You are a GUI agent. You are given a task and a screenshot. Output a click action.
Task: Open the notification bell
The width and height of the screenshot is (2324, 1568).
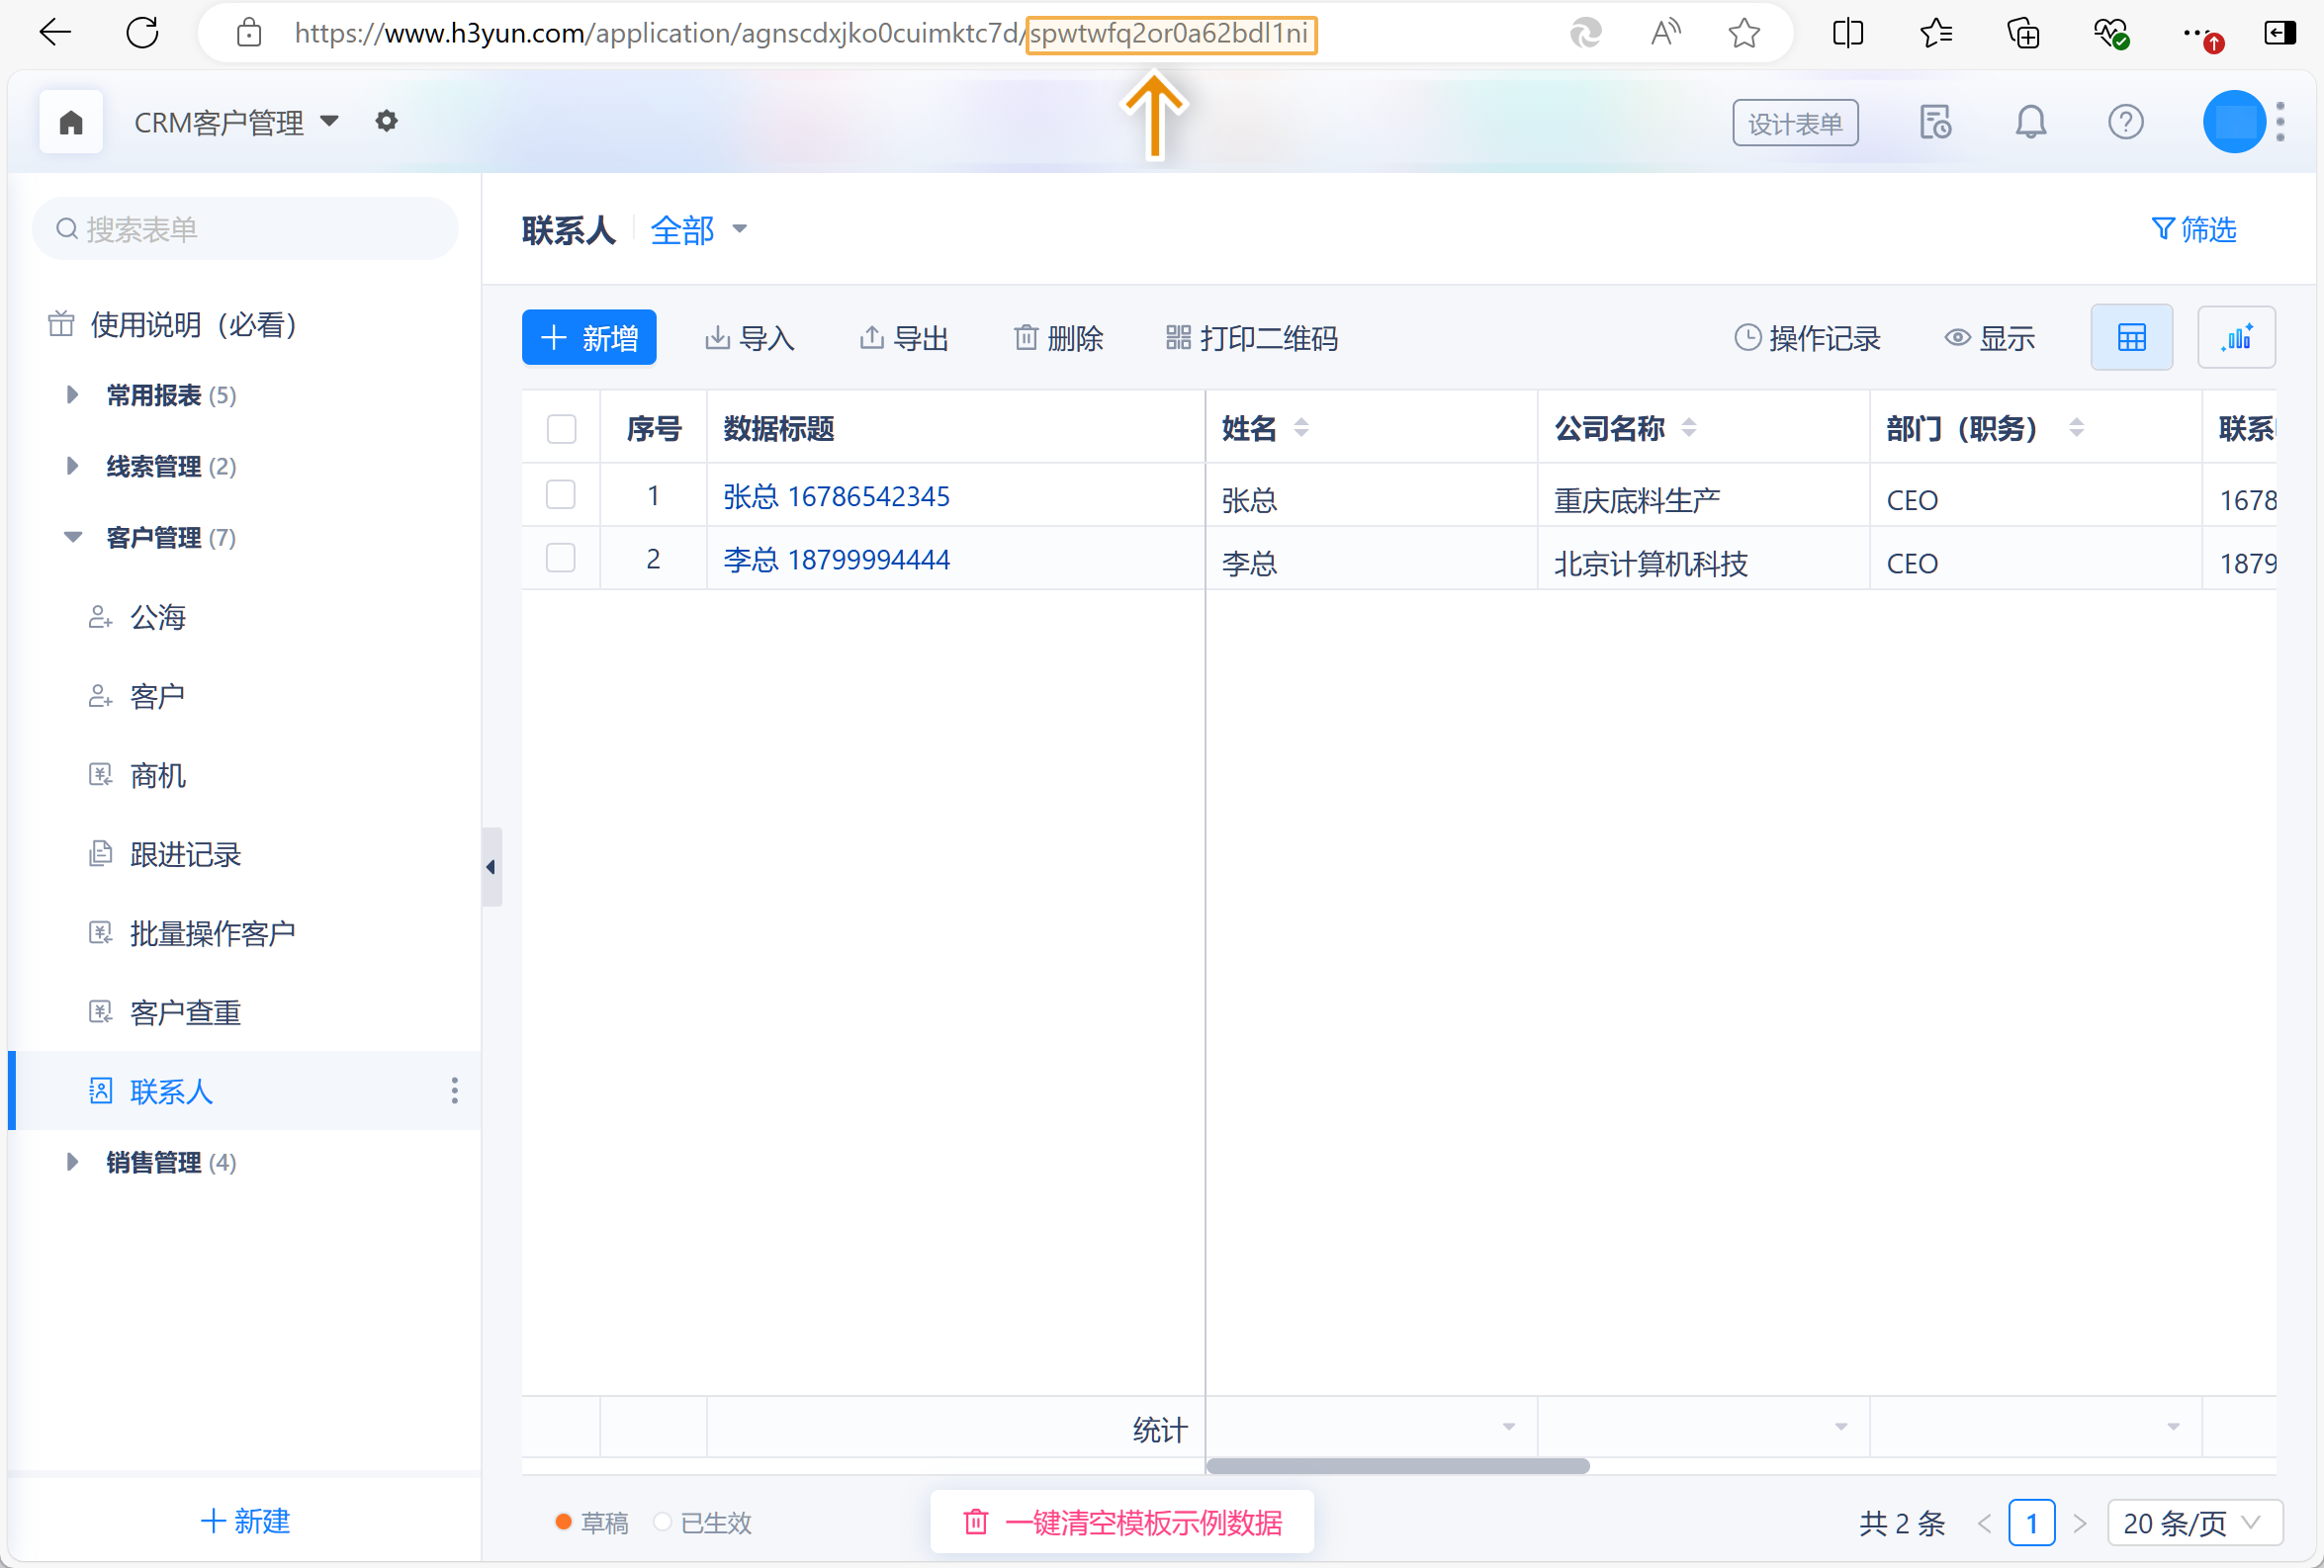point(2030,123)
